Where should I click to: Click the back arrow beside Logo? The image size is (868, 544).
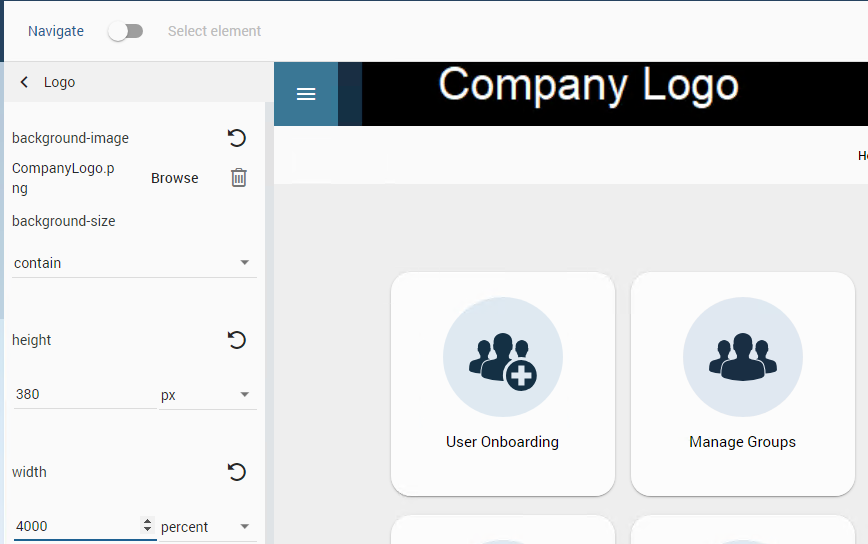click(24, 82)
